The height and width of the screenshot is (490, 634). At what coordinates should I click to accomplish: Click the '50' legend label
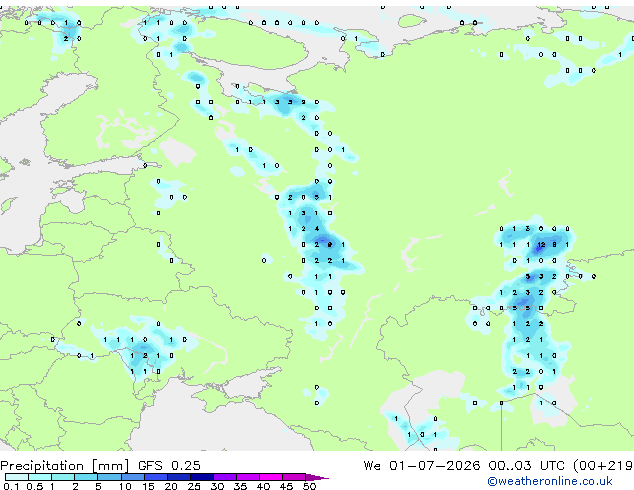pos(309,486)
